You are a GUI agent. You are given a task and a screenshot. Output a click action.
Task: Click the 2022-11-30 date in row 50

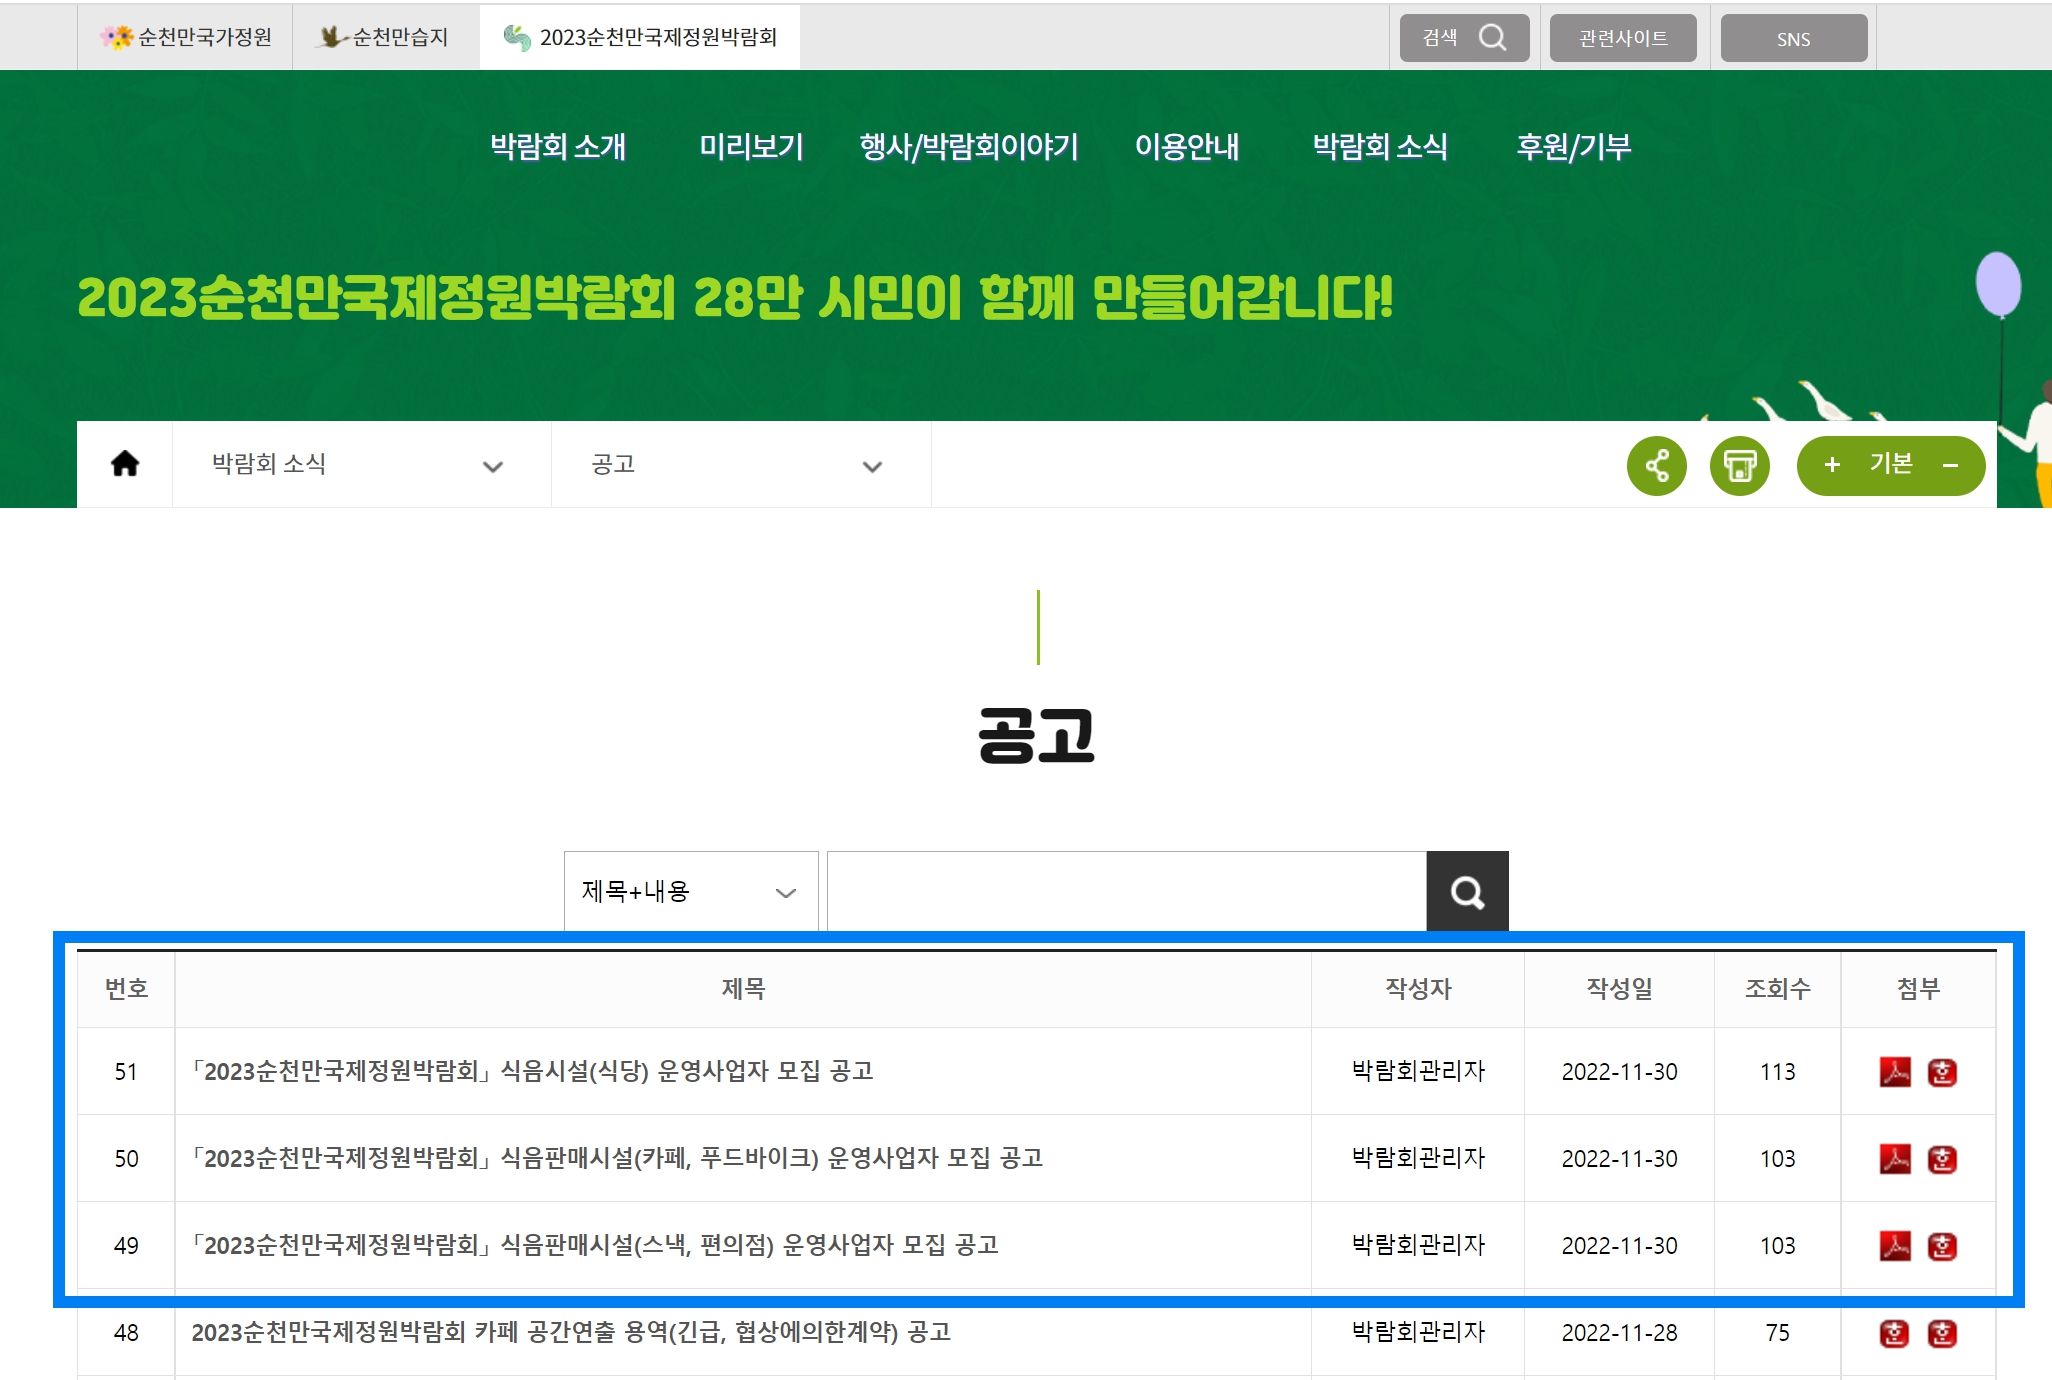point(1620,1159)
